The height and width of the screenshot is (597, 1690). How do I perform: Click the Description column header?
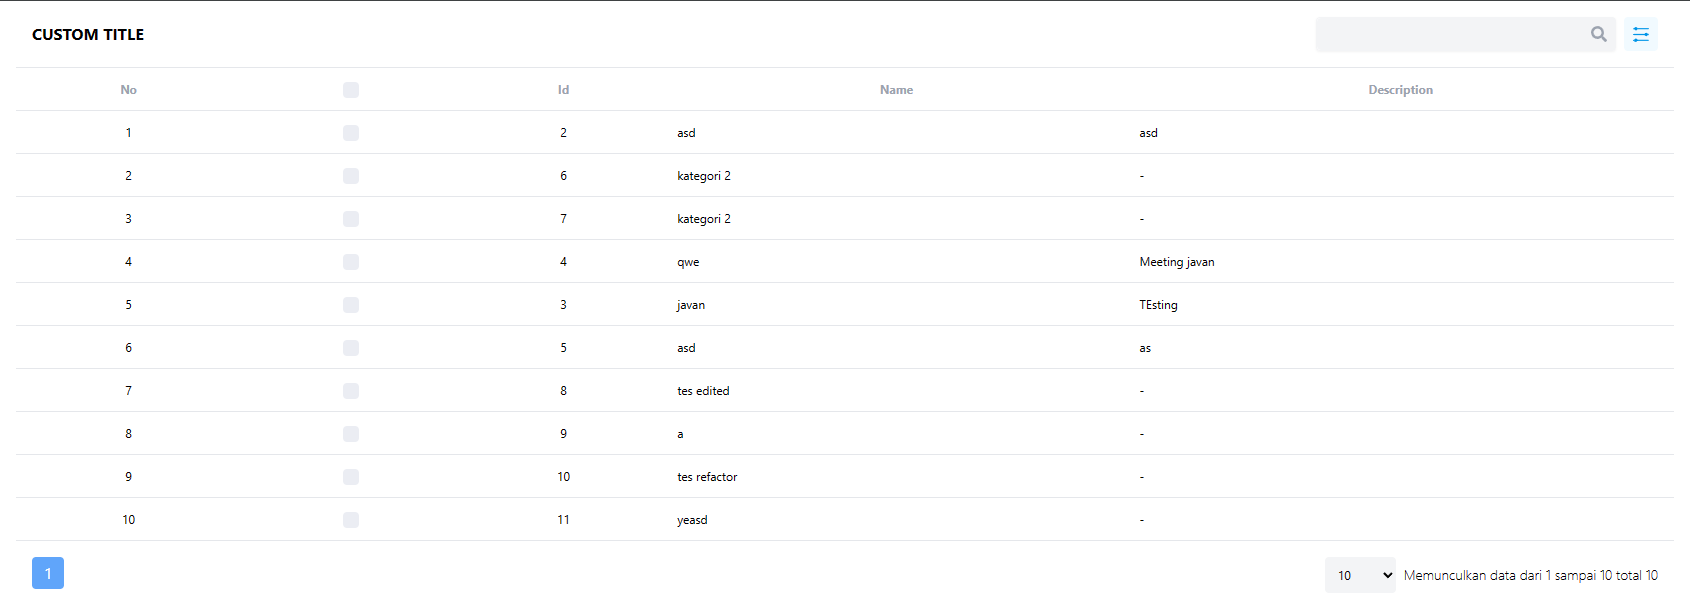coord(1400,90)
